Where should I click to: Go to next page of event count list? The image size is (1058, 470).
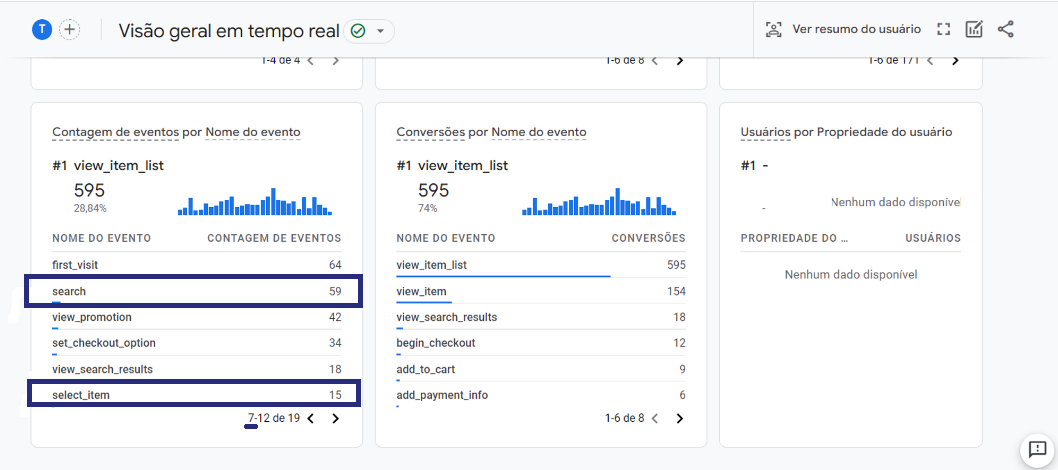tap(335, 419)
